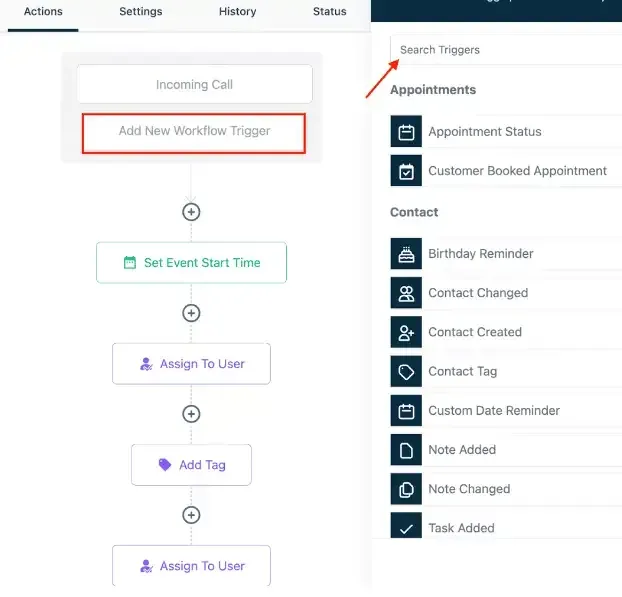Viewport: 622px width, 597px height.
Task: Choose the Contact Created icon
Action: pos(406,332)
